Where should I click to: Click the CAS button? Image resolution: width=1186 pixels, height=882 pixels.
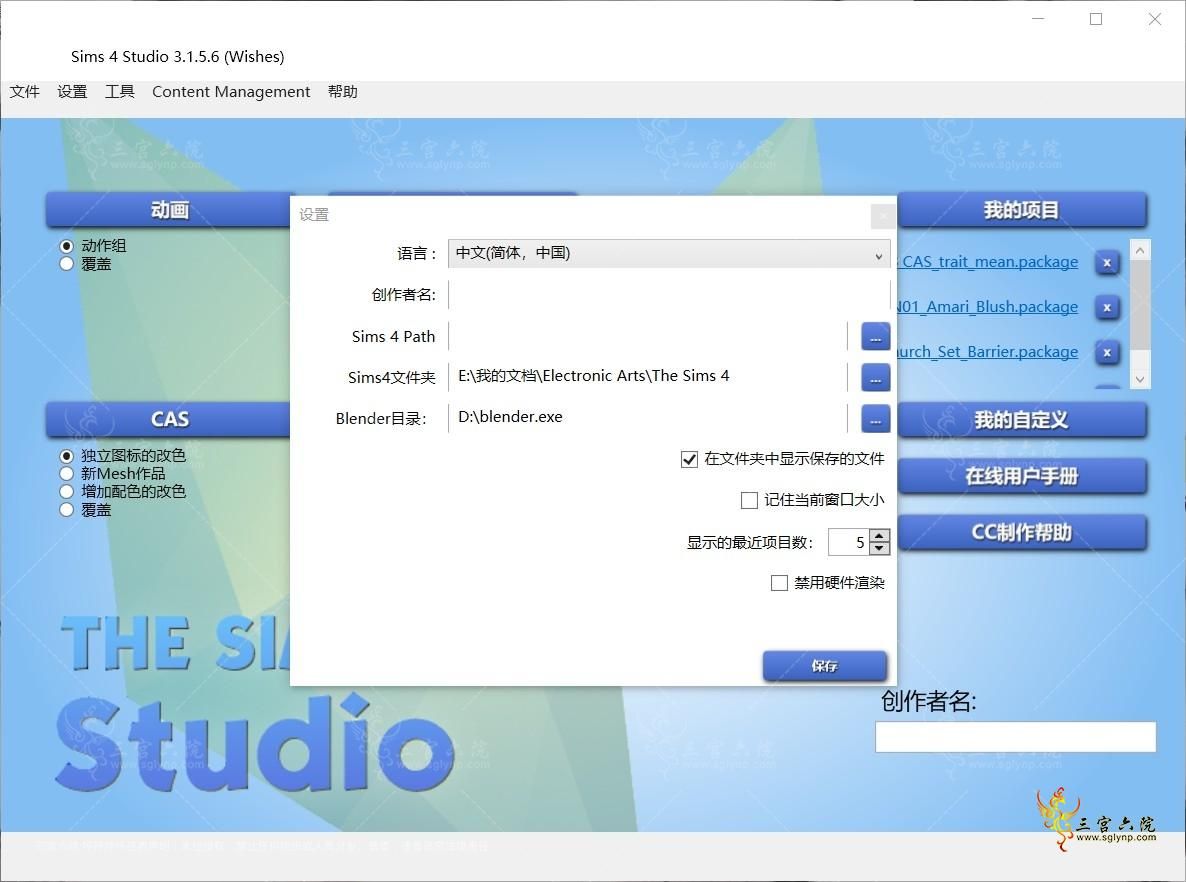click(168, 419)
